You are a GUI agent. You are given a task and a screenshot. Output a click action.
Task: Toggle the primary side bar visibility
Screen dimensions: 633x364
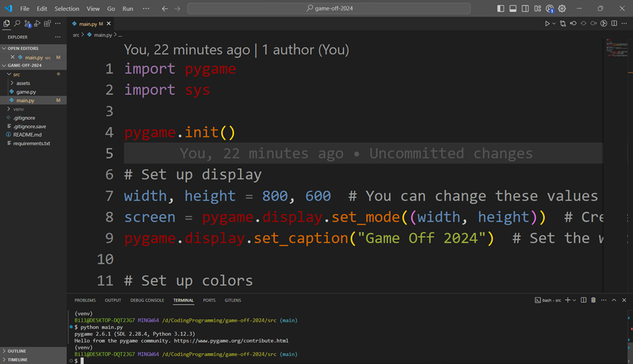tap(501, 8)
